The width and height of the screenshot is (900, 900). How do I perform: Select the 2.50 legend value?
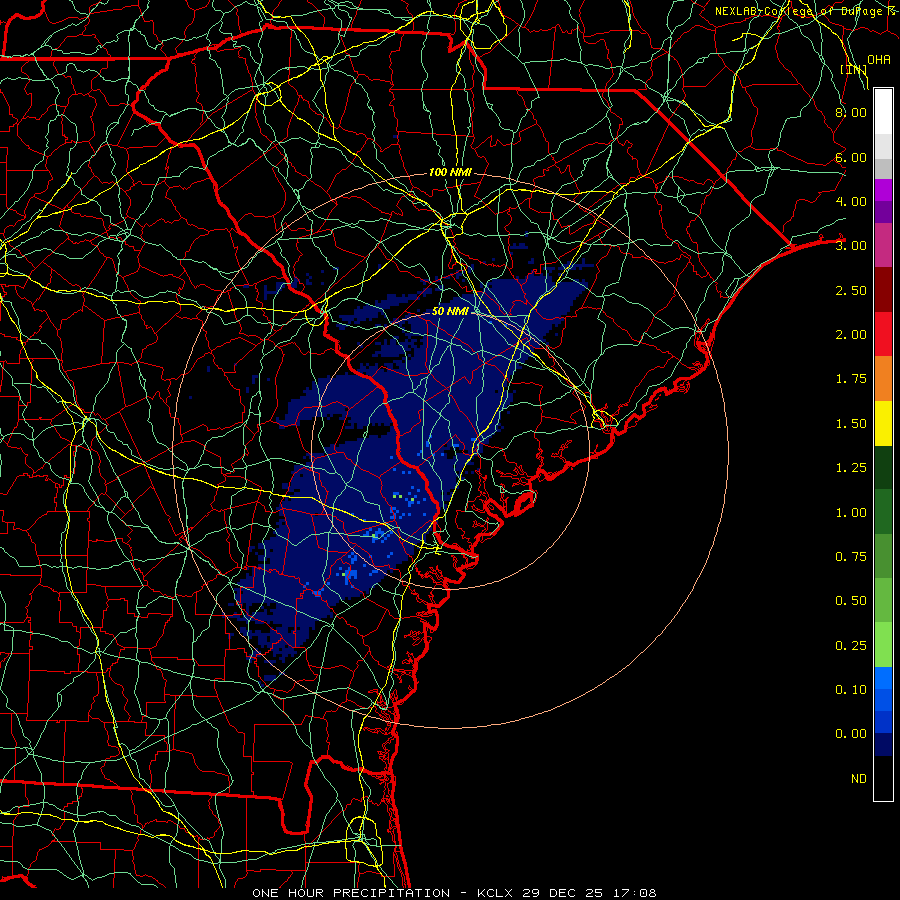pyautogui.click(x=851, y=290)
